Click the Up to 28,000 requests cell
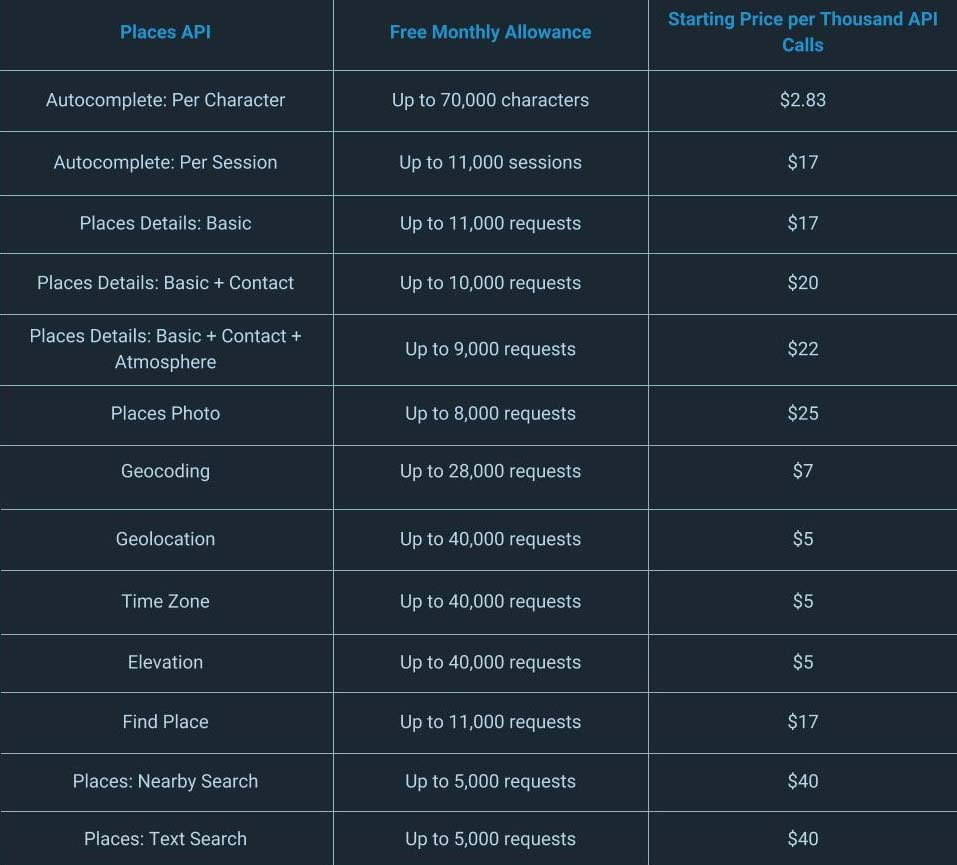Viewport: 957px width, 865px height. [490, 471]
